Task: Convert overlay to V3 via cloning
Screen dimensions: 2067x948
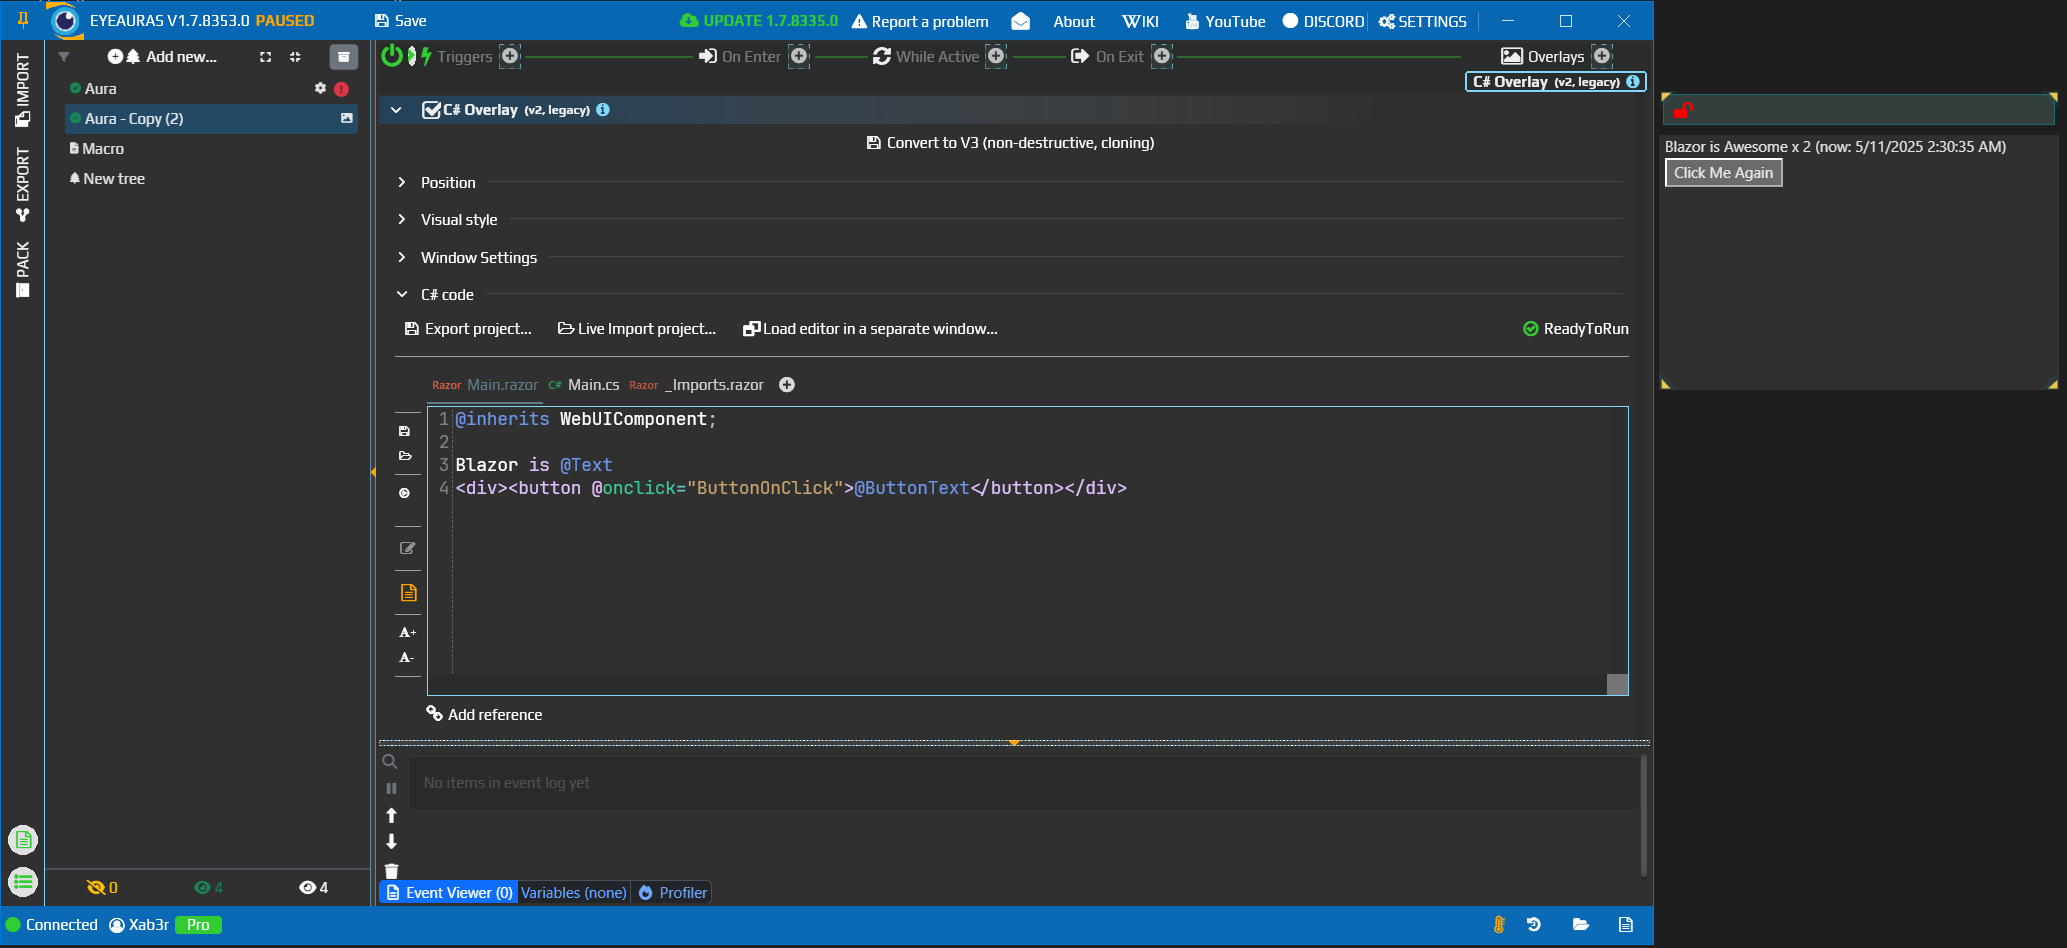Action: [1010, 143]
